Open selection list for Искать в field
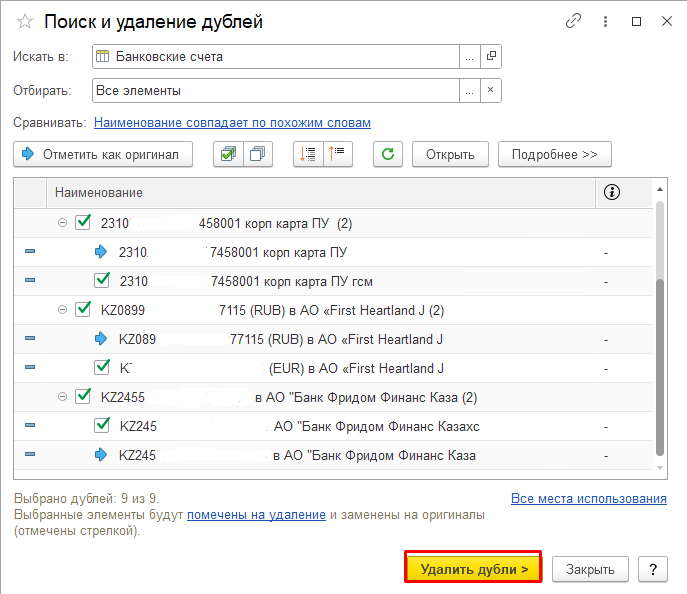The image size is (687, 594). 469,57
